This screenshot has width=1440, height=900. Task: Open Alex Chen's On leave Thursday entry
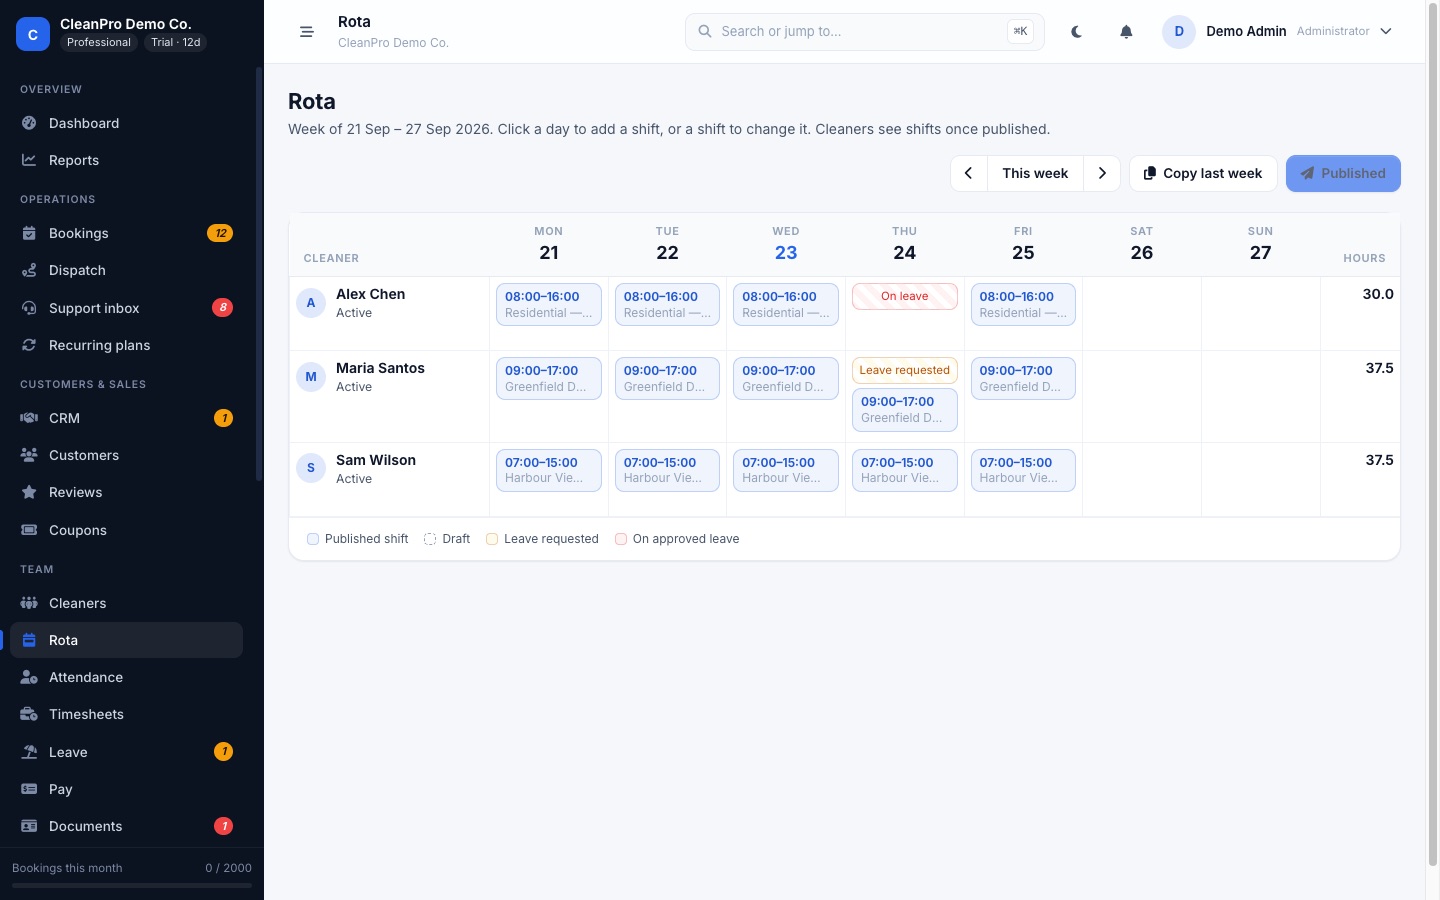click(905, 296)
